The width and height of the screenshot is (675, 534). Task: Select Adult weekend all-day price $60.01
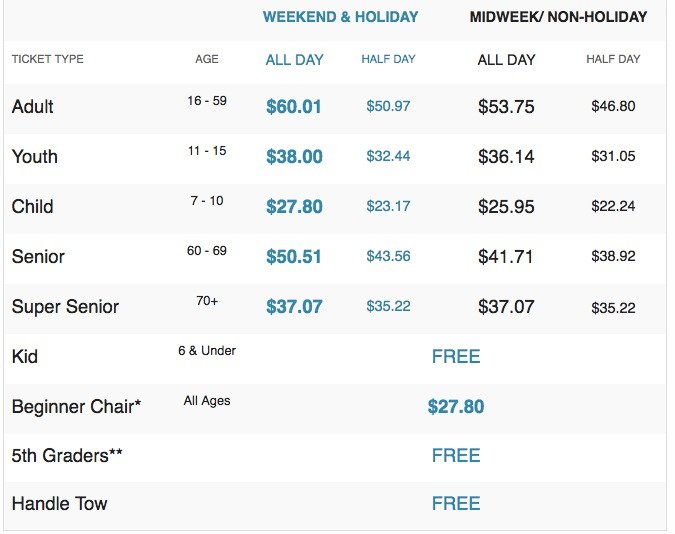click(x=294, y=106)
